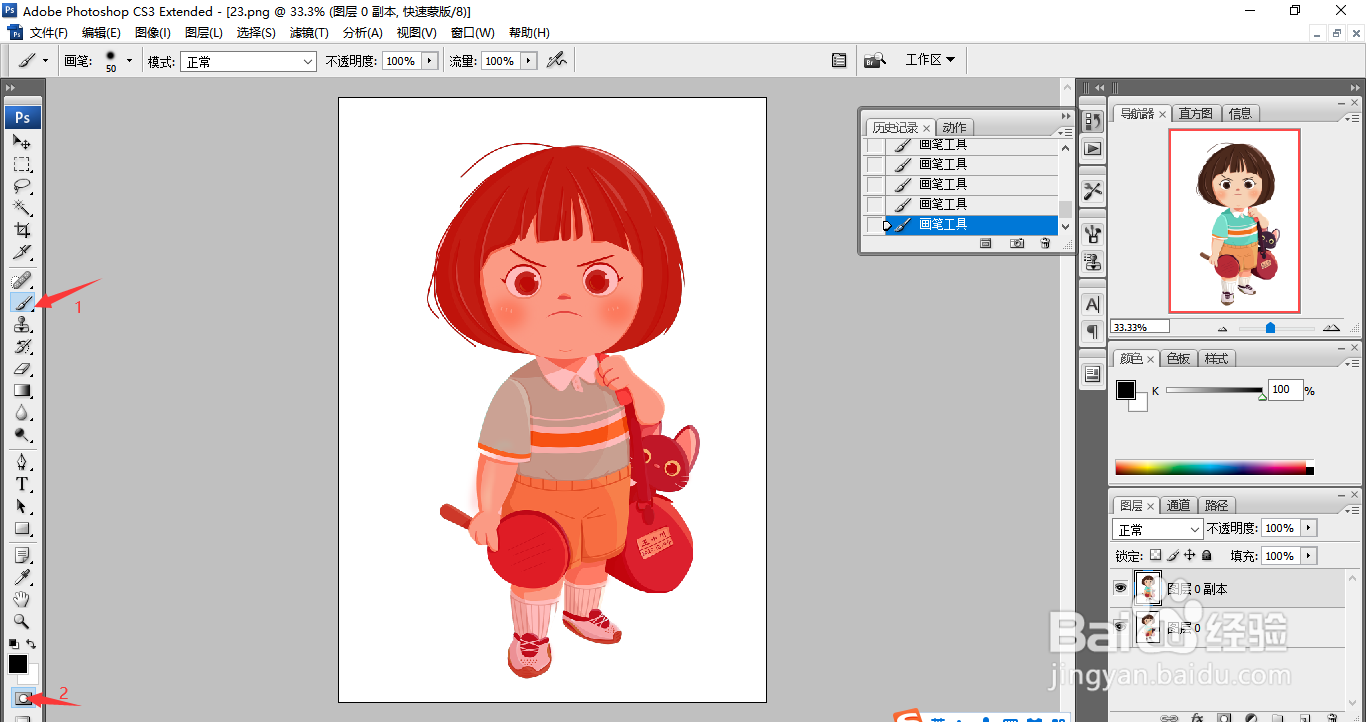Select the Hand tool
Image resolution: width=1366 pixels, height=722 pixels.
point(22,599)
